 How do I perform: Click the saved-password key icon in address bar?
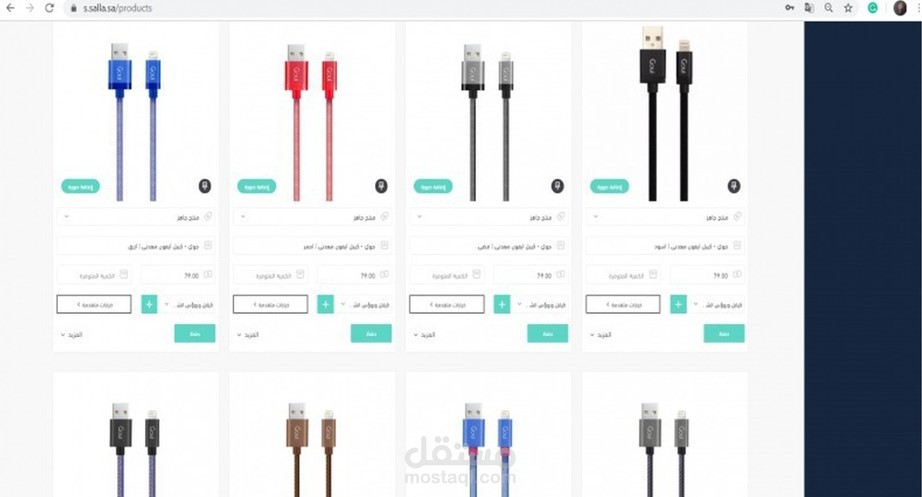point(790,8)
